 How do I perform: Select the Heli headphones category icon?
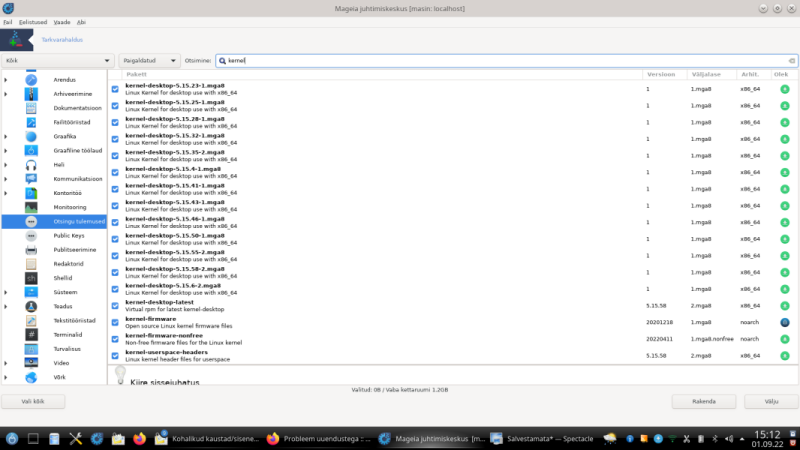pos(31,164)
